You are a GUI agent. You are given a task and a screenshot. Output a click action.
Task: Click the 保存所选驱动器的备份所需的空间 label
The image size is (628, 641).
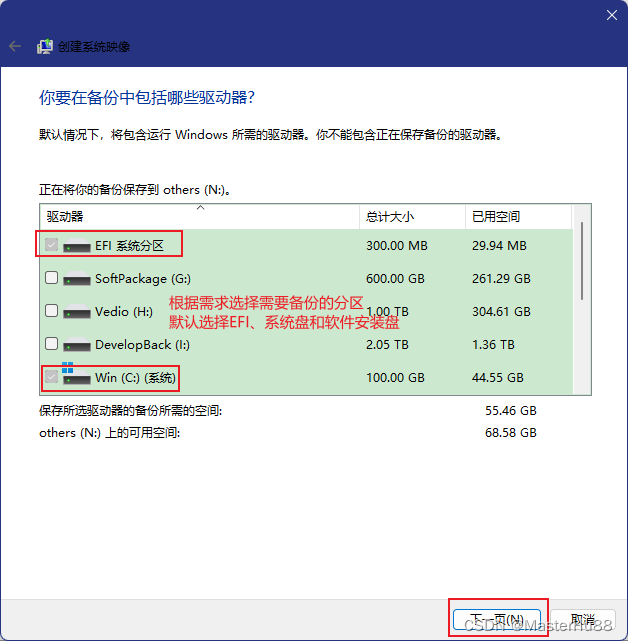pos(130,411)
